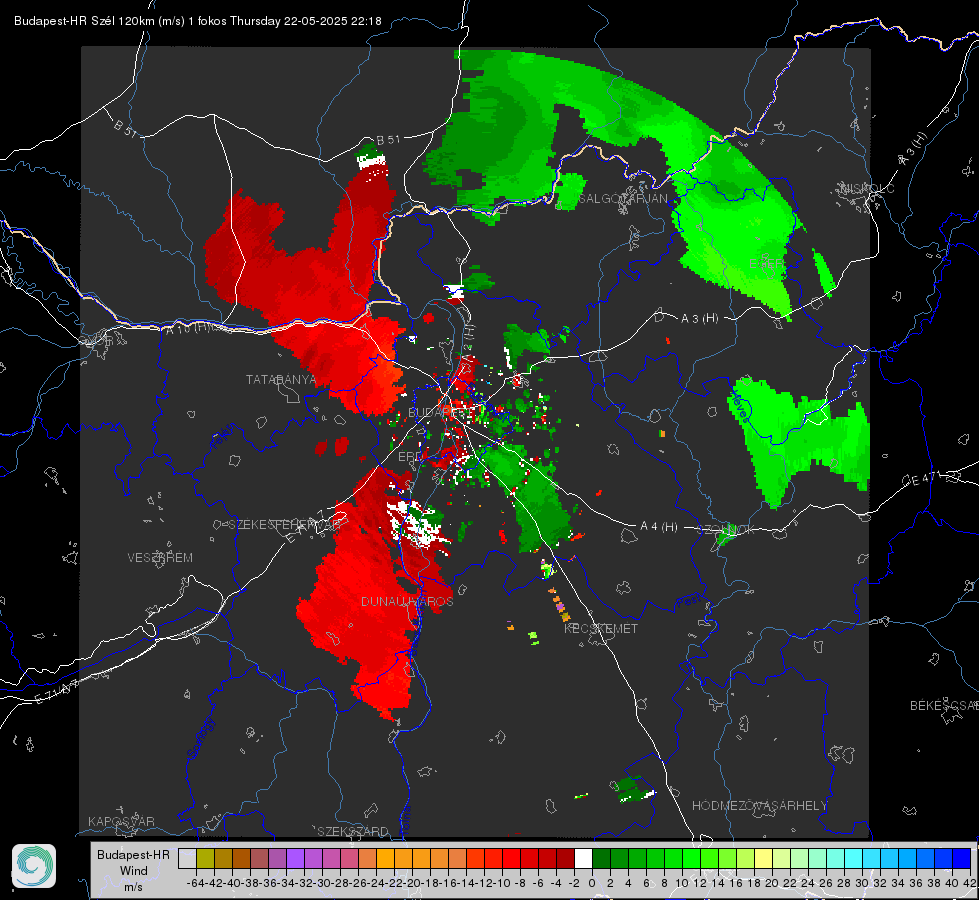
Task: Click the swirl logo icon beside the legend
Action: point(34,866)
